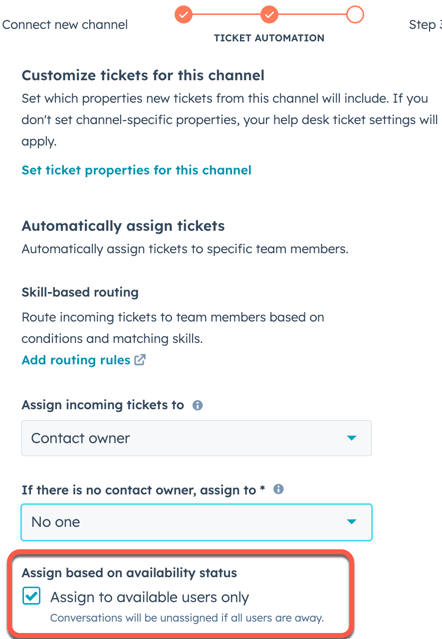Toggle Assign to available users only checkbox
Screen dimensions: 442x639
(x=31, y=596)
